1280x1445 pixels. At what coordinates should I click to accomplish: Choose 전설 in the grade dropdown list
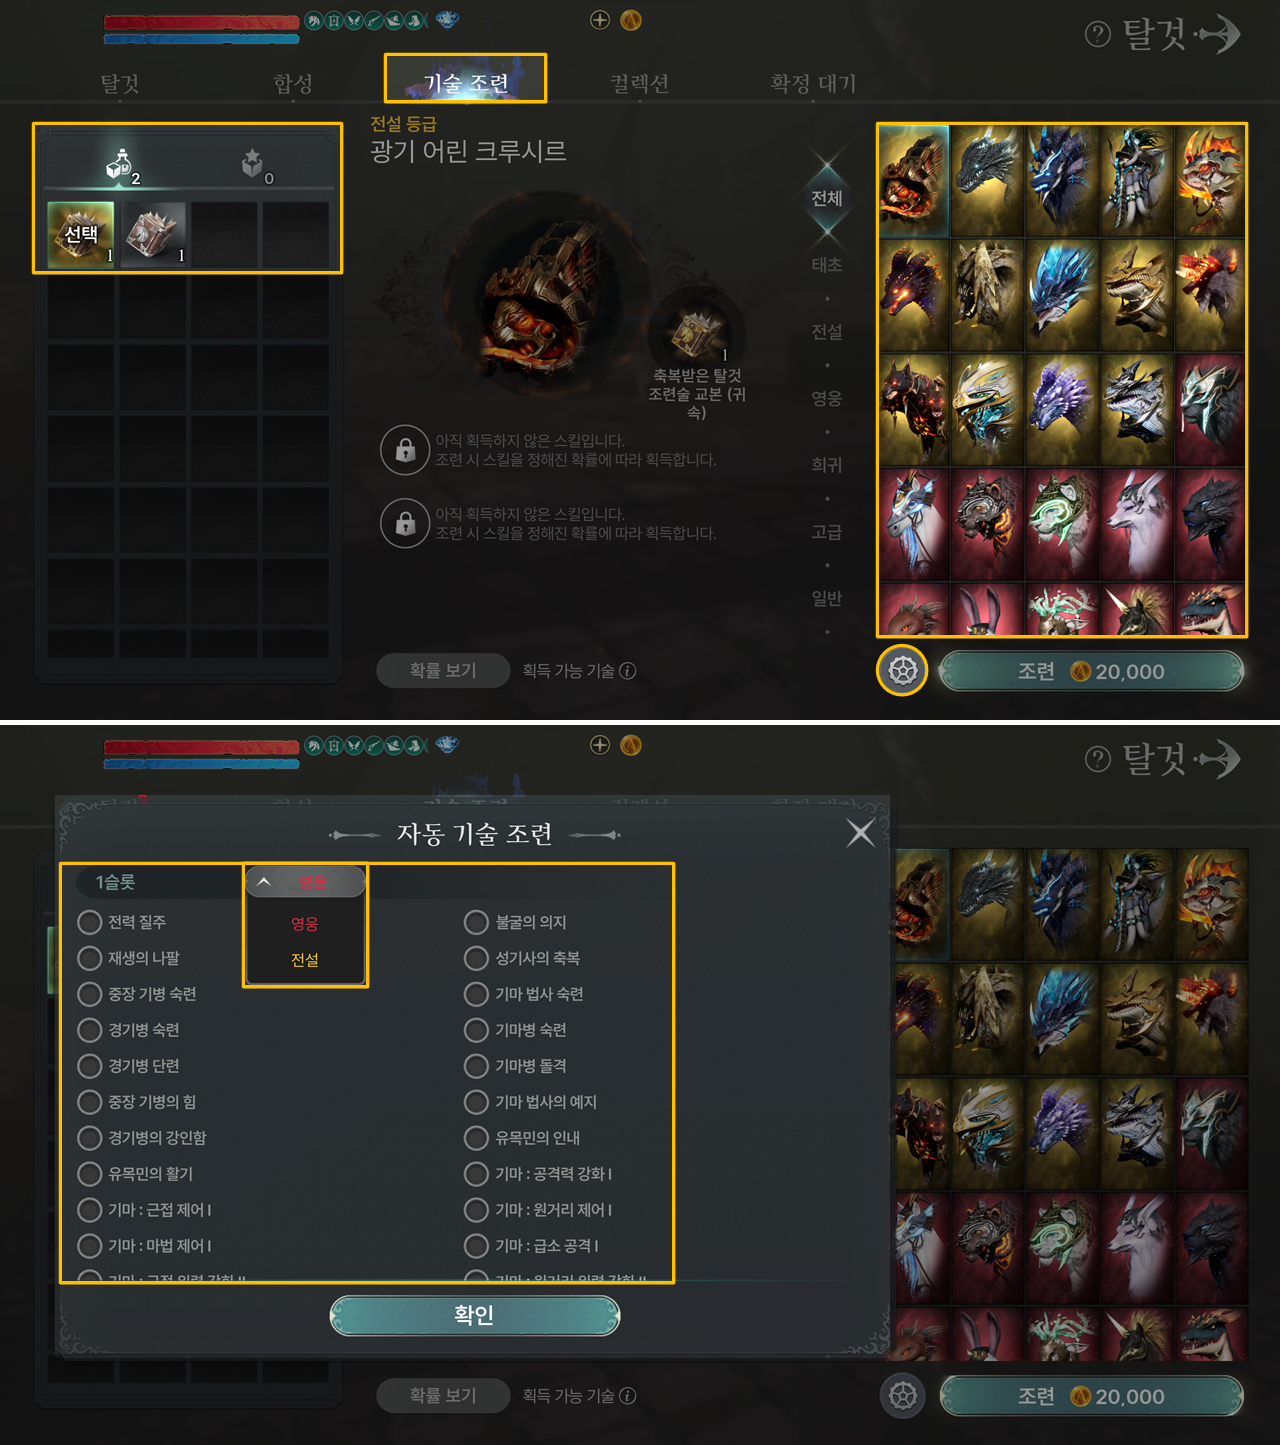click(x=305, y=960)
